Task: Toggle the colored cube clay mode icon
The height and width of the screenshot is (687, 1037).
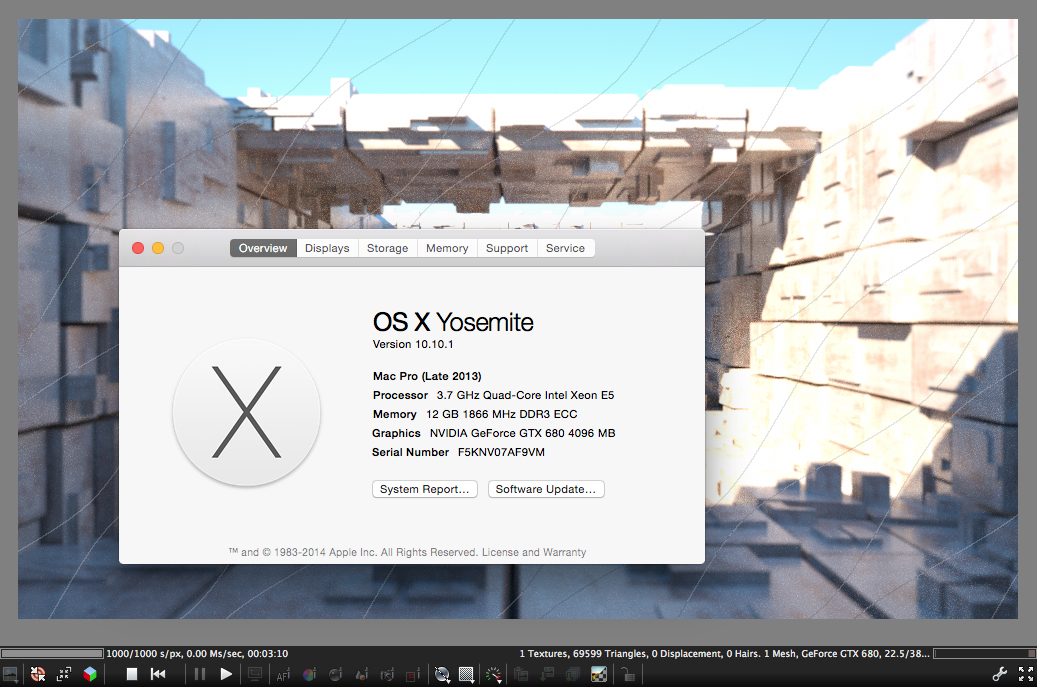Action: pos(90,674)
